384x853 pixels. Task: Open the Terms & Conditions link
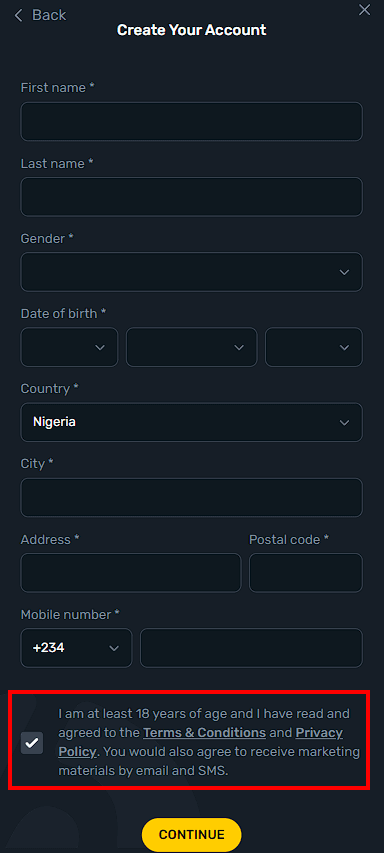coord(205,733)
